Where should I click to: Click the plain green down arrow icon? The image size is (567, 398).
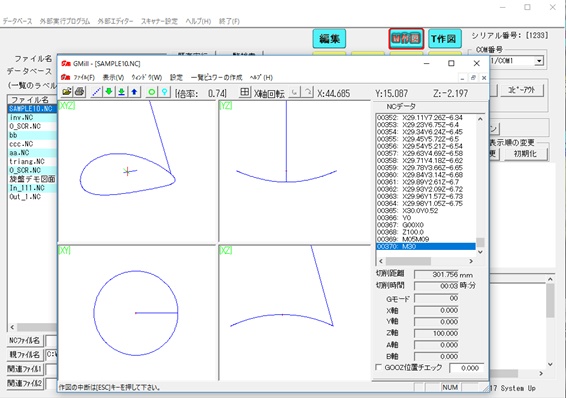[x=109, y=92]
